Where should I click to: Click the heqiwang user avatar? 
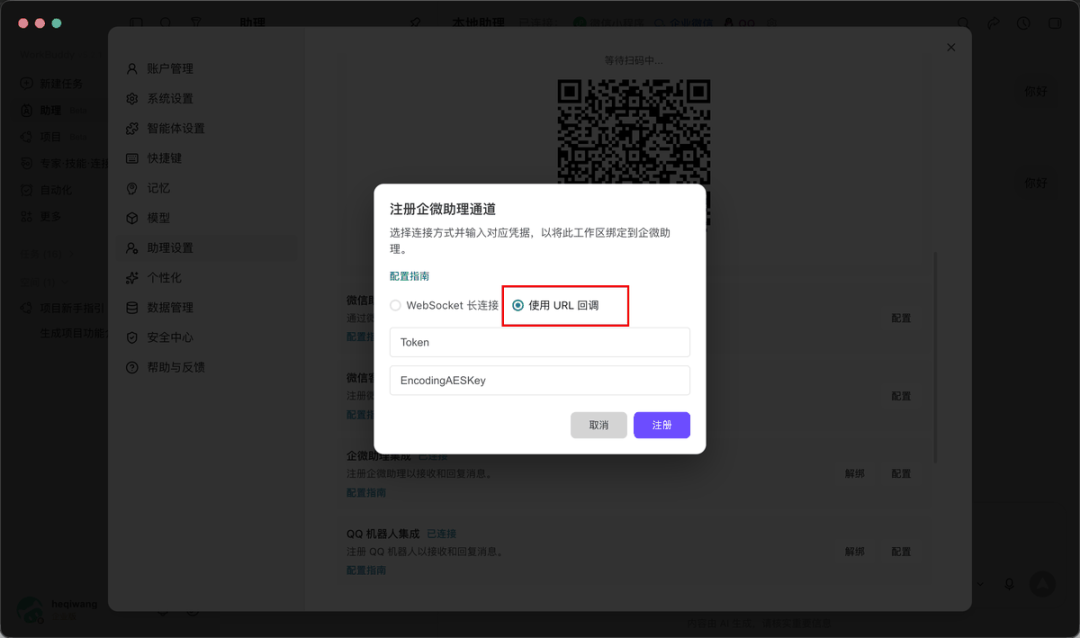(30, 610)
